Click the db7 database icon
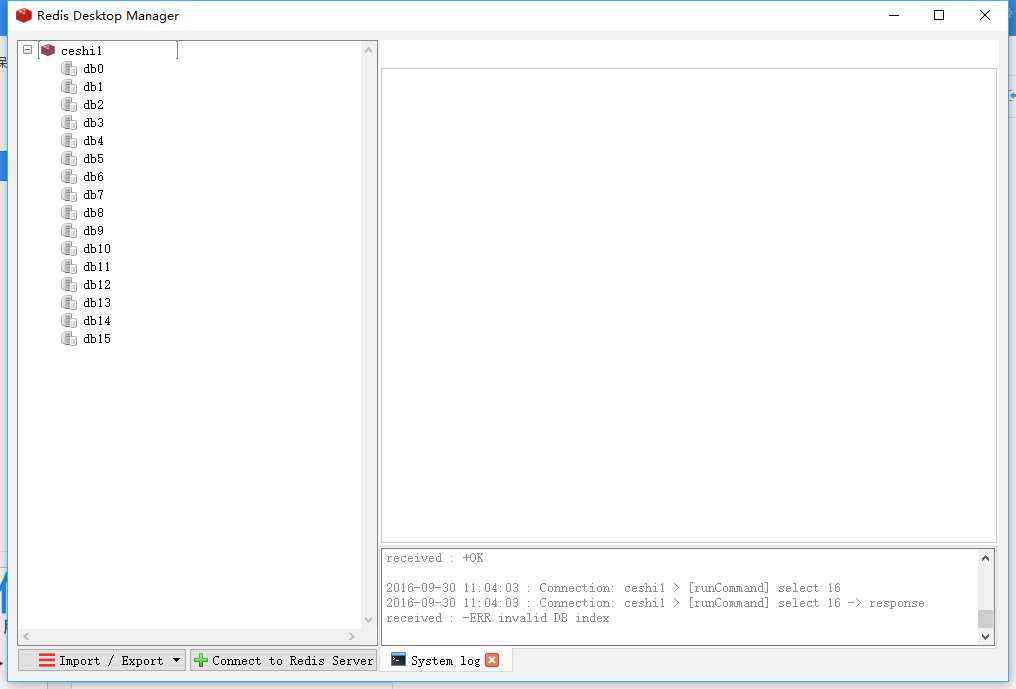 coord(69,194)
